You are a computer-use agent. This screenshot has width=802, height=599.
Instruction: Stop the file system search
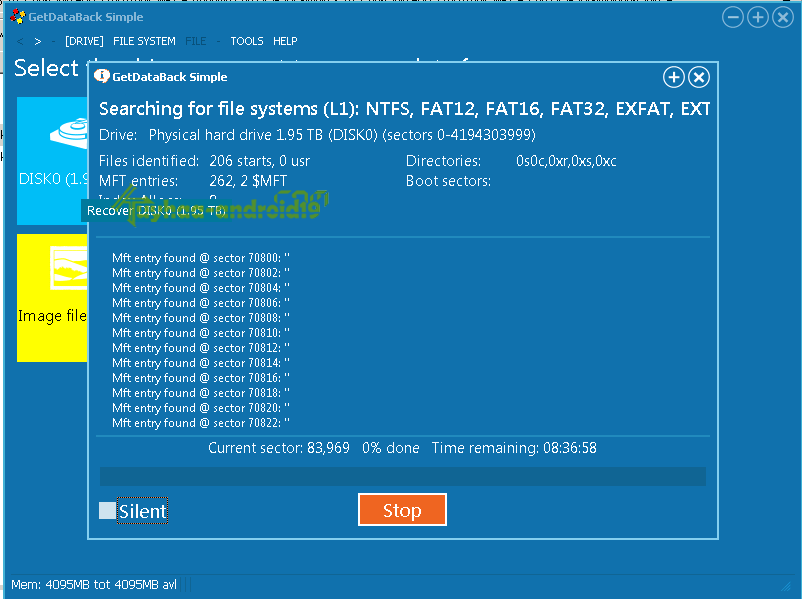pos(402,509)
